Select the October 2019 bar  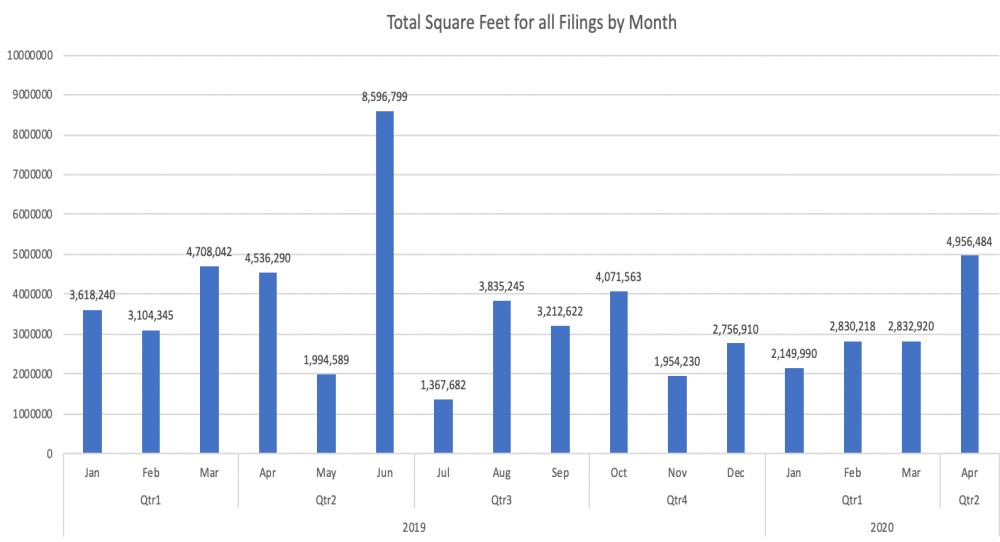[x=619, y=372]
